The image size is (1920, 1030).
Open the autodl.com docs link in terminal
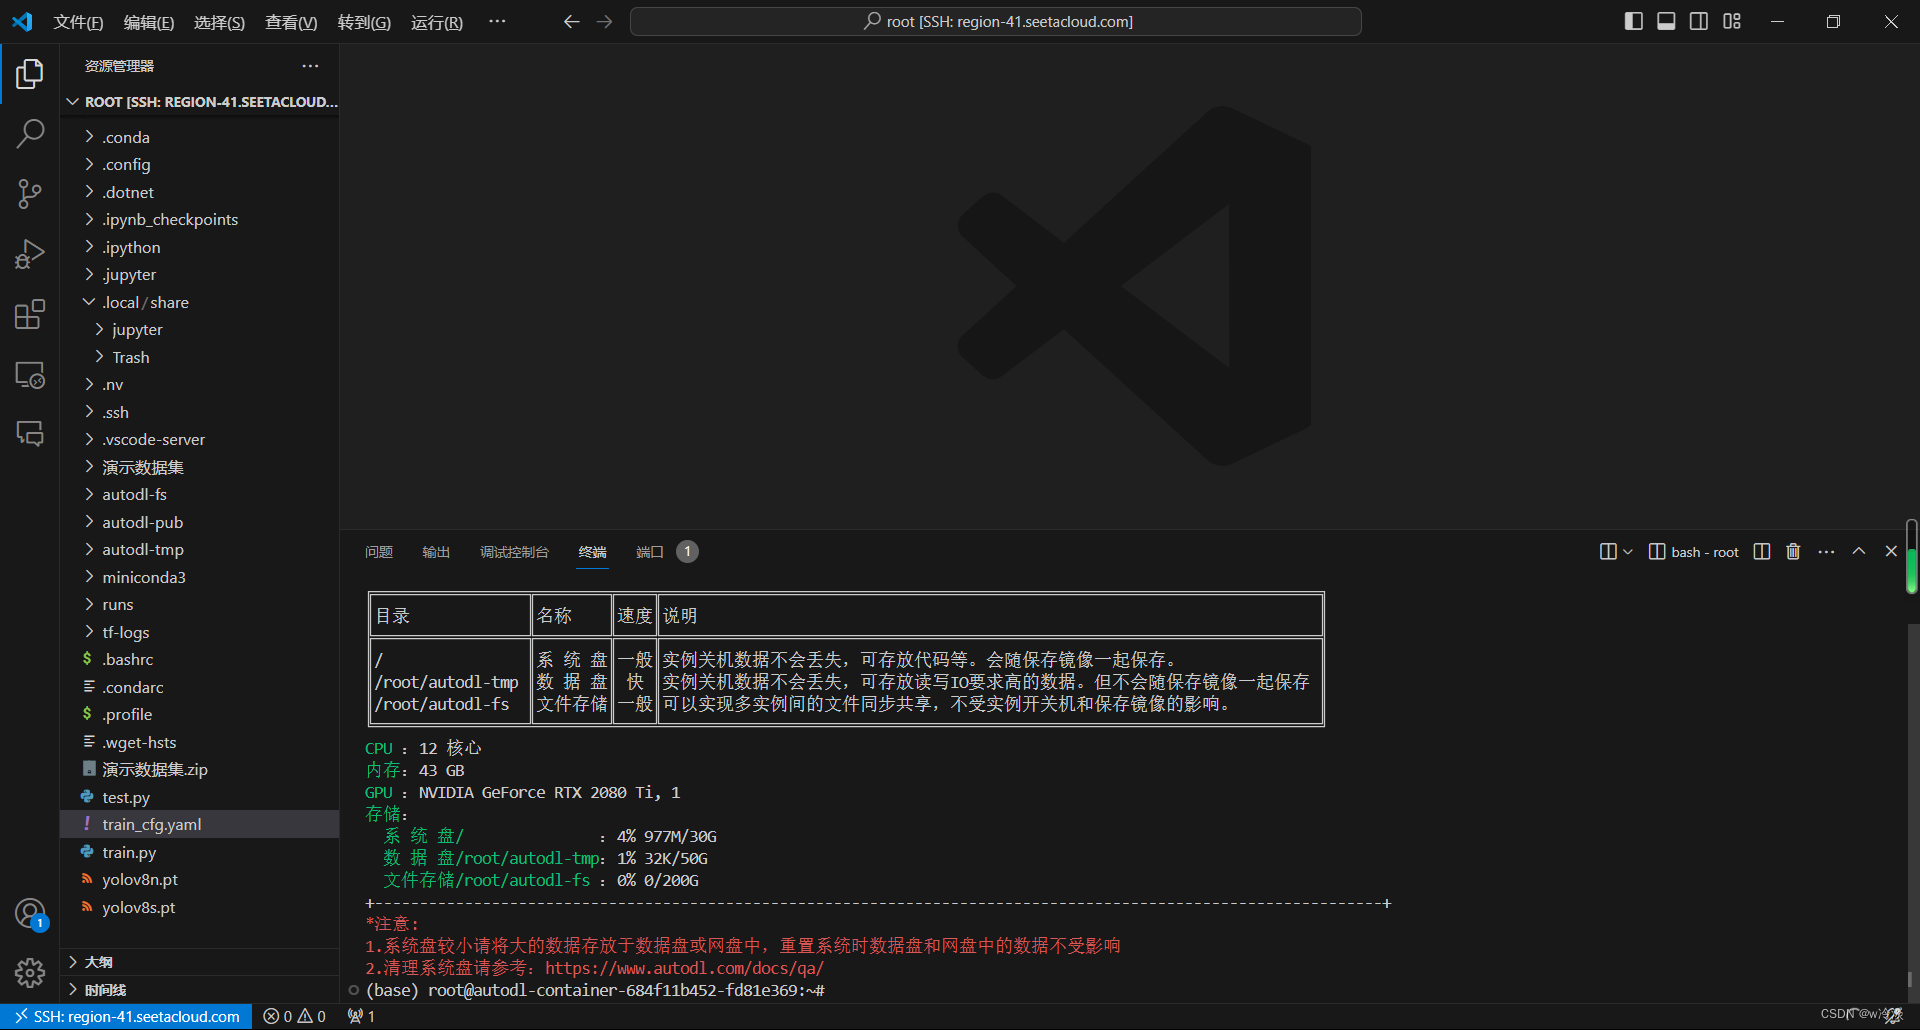pos(684,968)
